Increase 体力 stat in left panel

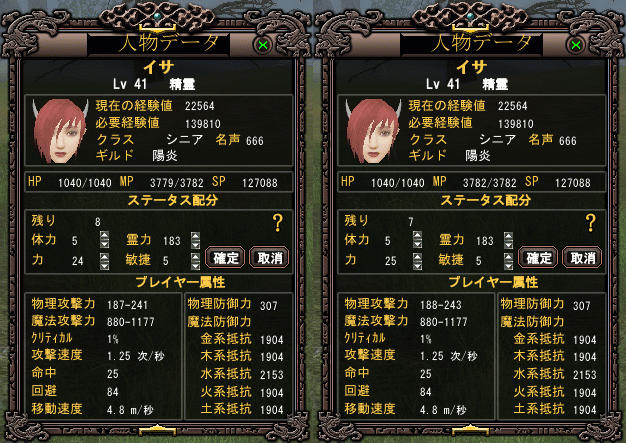105,235
